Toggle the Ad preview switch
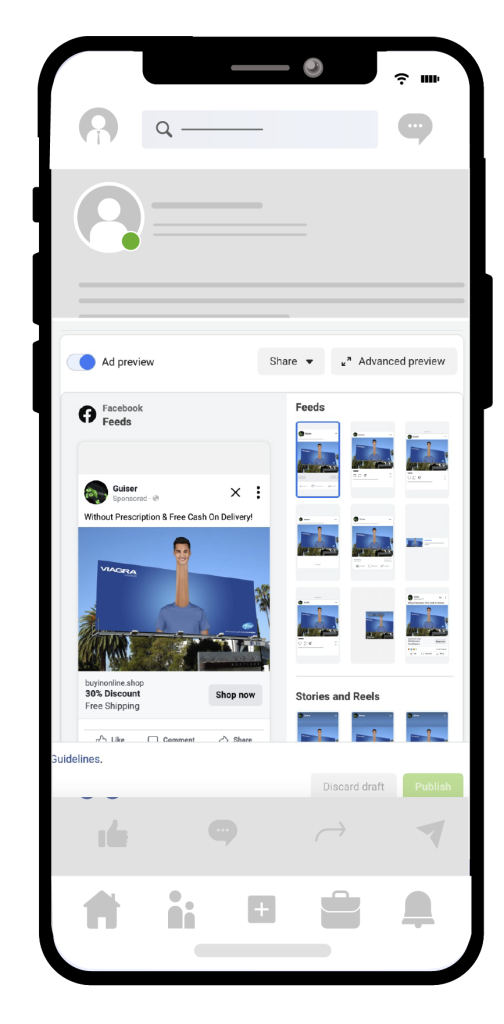504x1024 pixels. (x=82, y=362)
